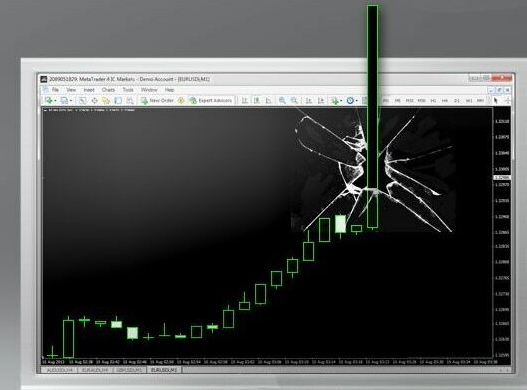527x390 pixels.
Task: Click the Zoom In magnifier icon
Action: pos(282,100)
